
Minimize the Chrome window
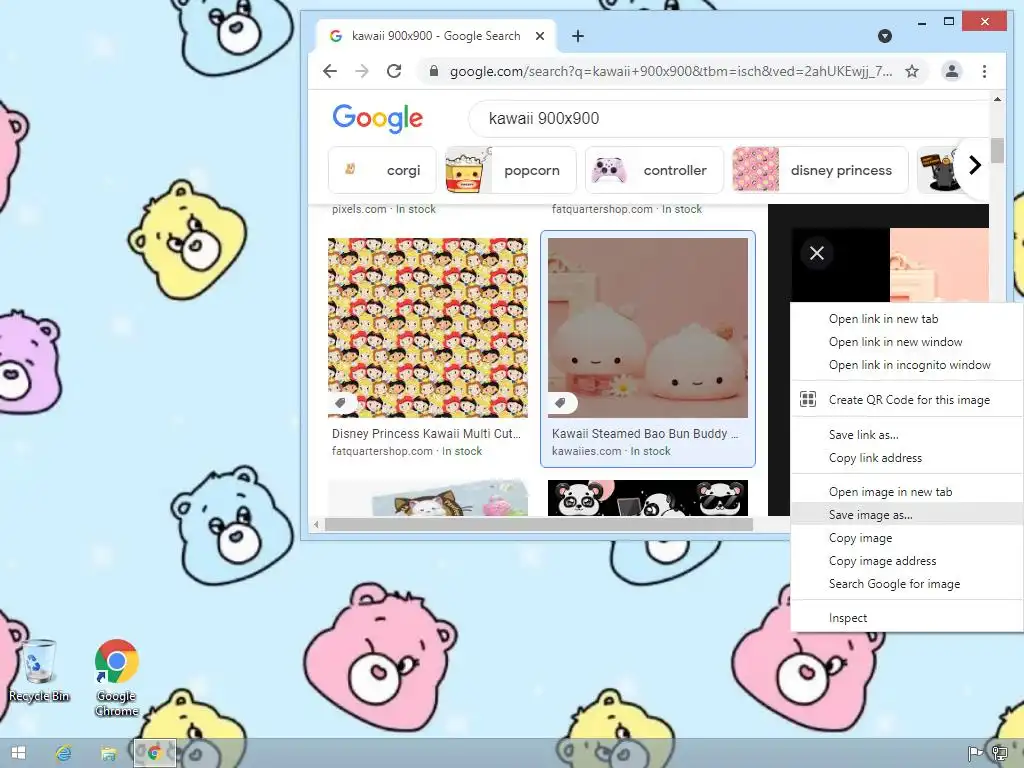(921, 22)
